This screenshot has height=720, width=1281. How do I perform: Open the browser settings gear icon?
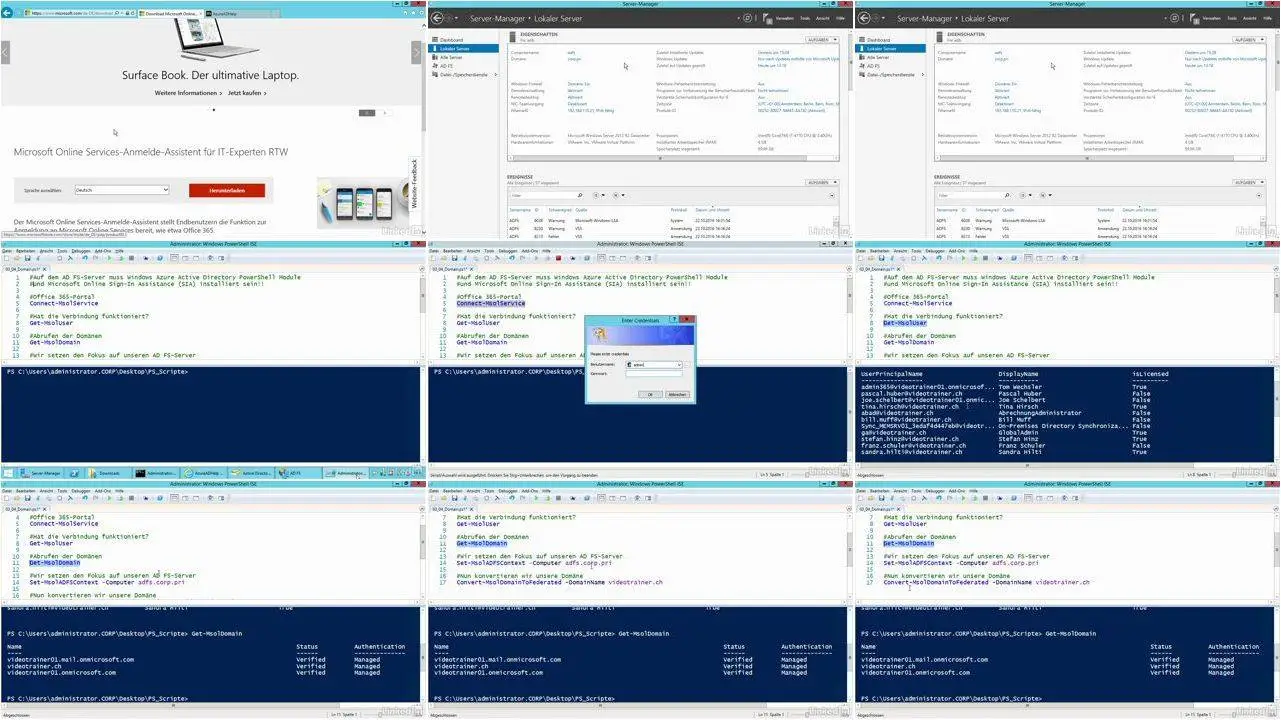(x=421, y=13)
